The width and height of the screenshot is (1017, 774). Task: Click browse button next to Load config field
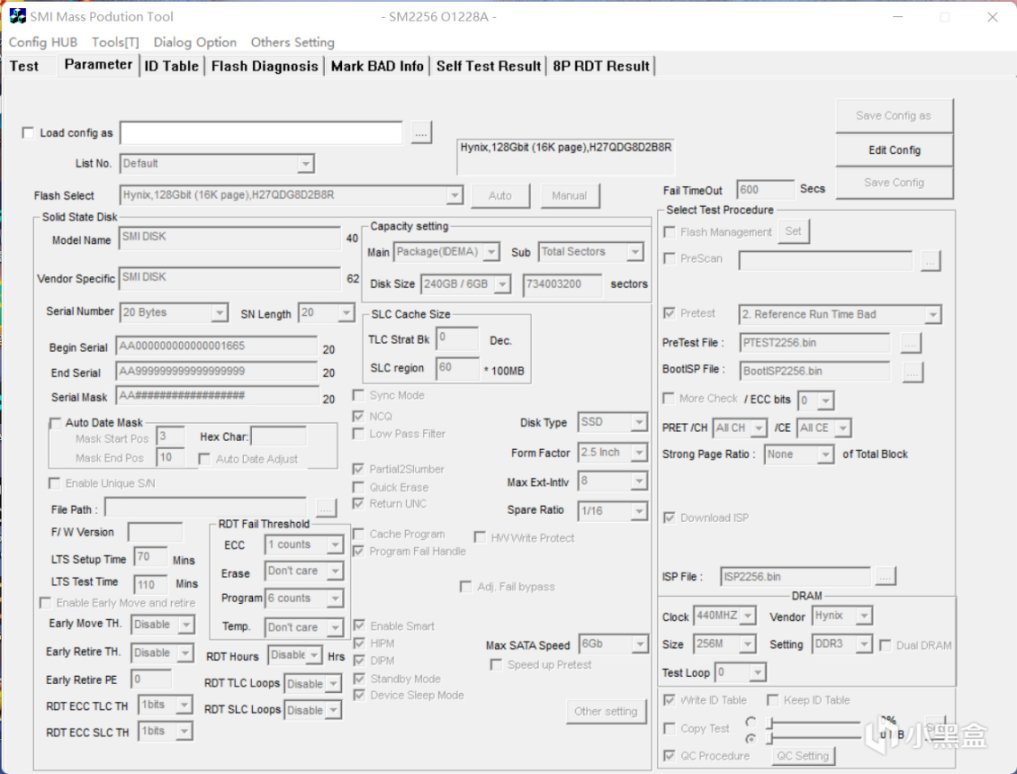(422, 133)
